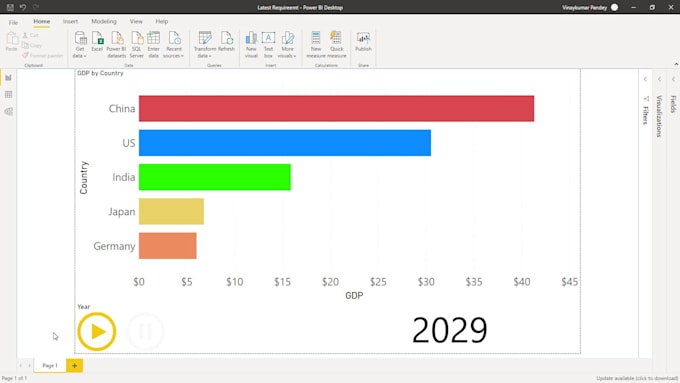Select the yellow Japan bar
This screenshot has height=383, width=680.
click(x=171, y=211)
